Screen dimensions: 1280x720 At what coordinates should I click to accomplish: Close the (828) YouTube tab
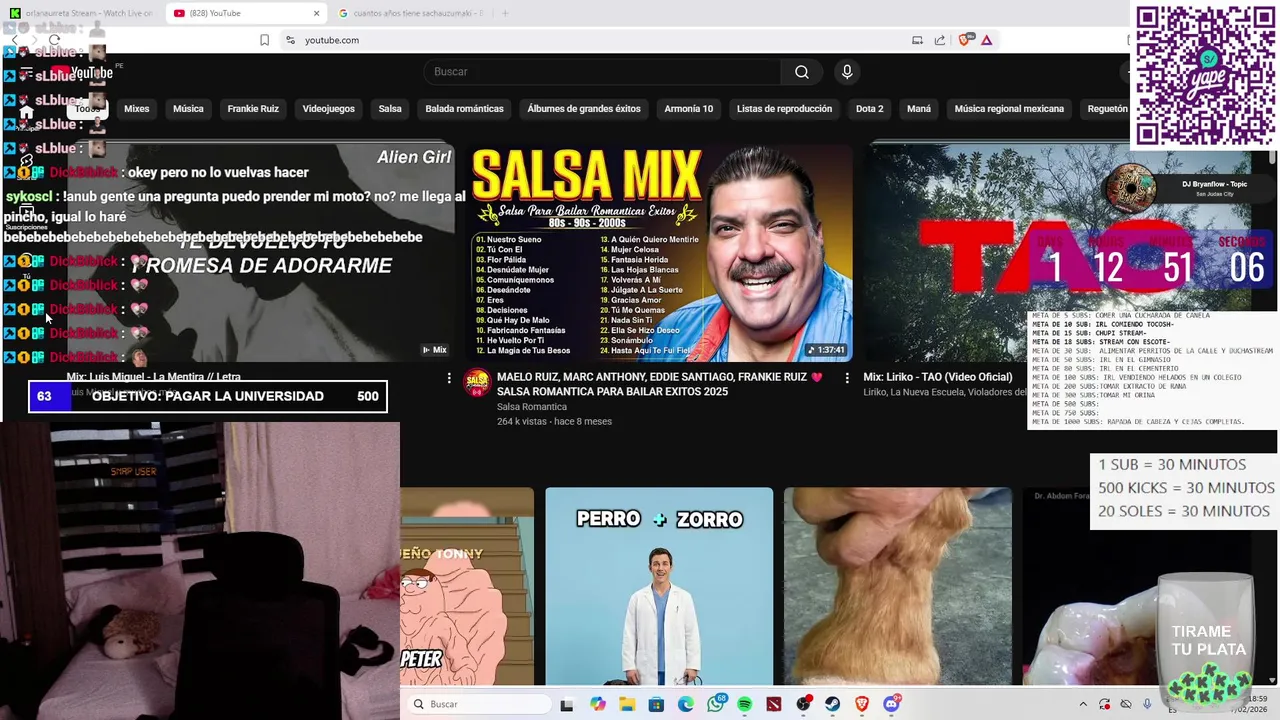click(317, 13)
